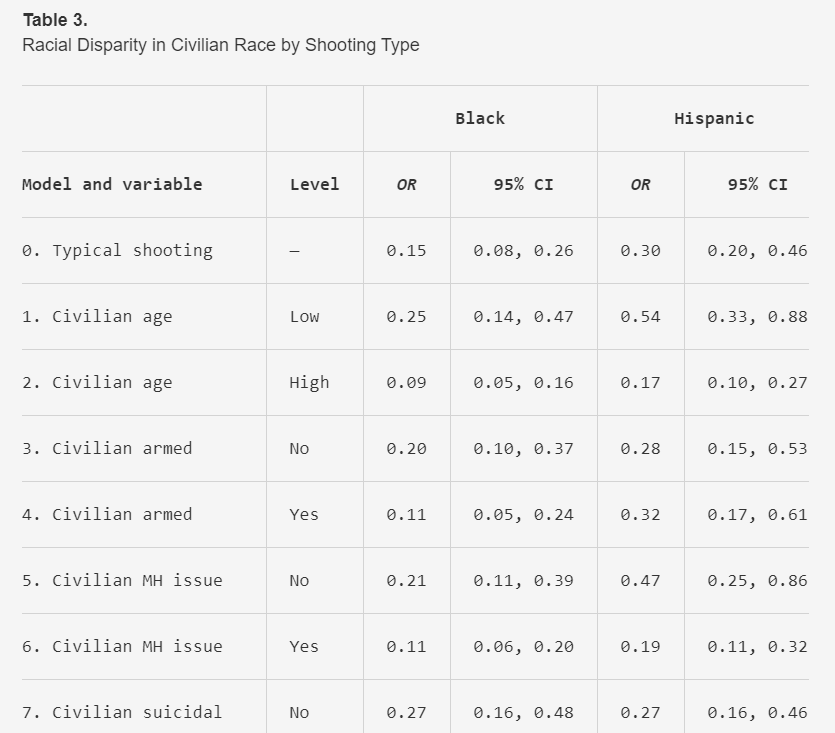This screenshot has width=835, height=733.
Task: Click the OR header under Black
Action: pos(406,184)
